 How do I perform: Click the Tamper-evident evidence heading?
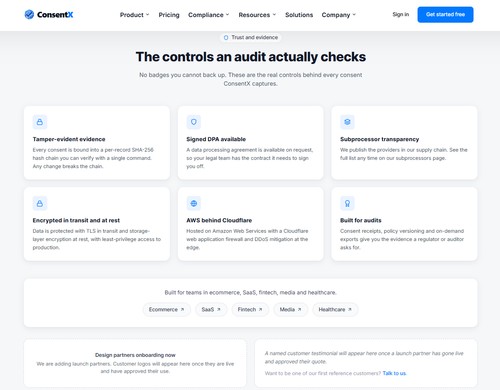point(69,139)
